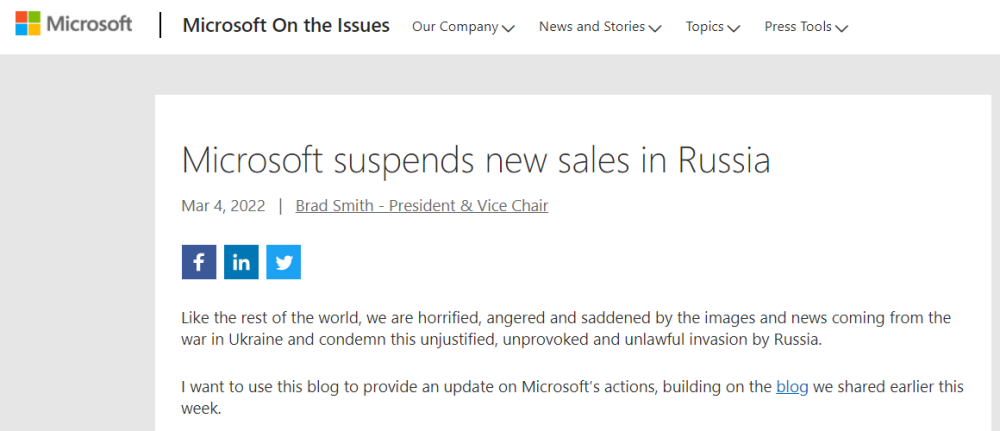Open the Our Company menu
Screen dimensions: 1000x431
[455, 27]
